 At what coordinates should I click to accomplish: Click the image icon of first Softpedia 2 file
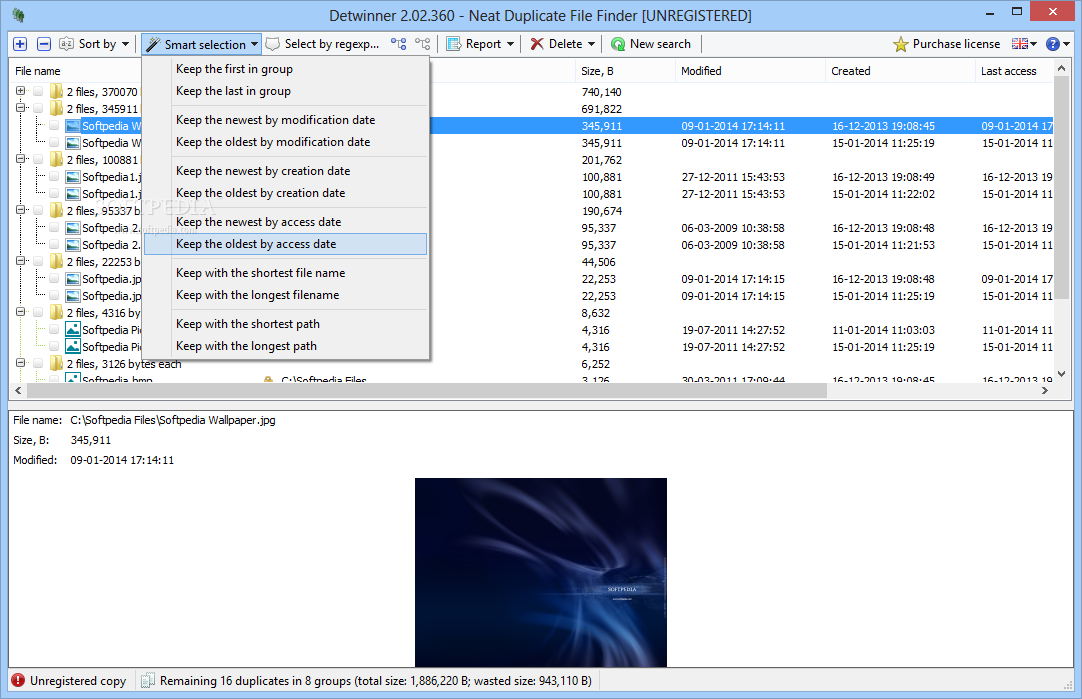(x=73, y=228)
